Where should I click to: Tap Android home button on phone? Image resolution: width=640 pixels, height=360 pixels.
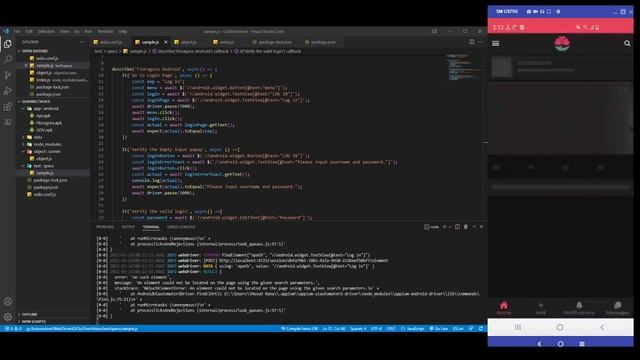point(560,327)
